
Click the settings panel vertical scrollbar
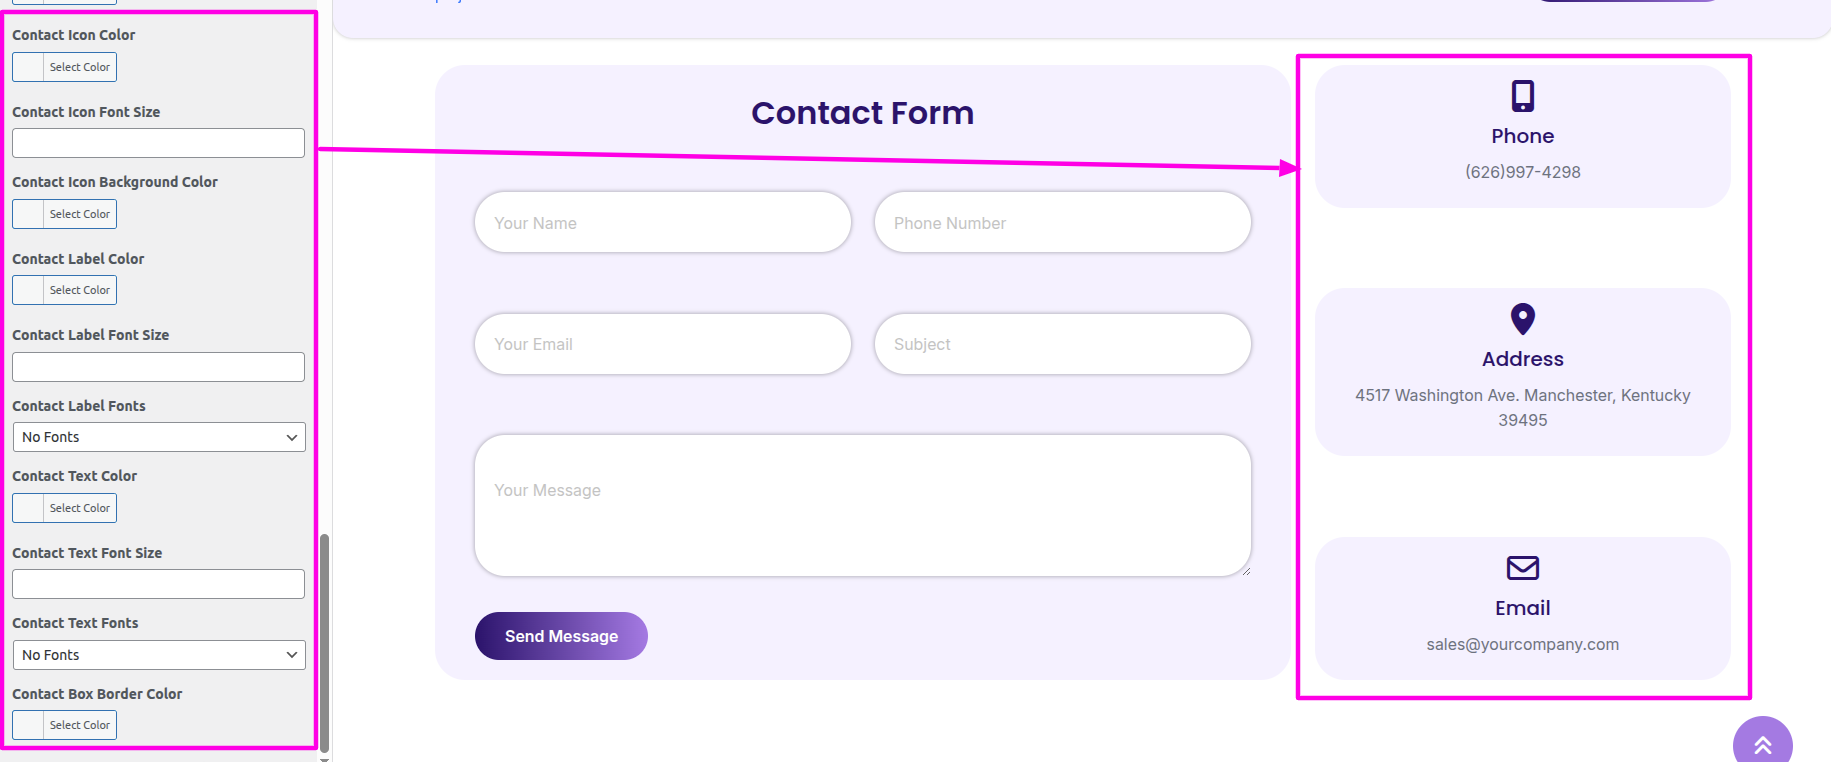(x=324, y=640)
